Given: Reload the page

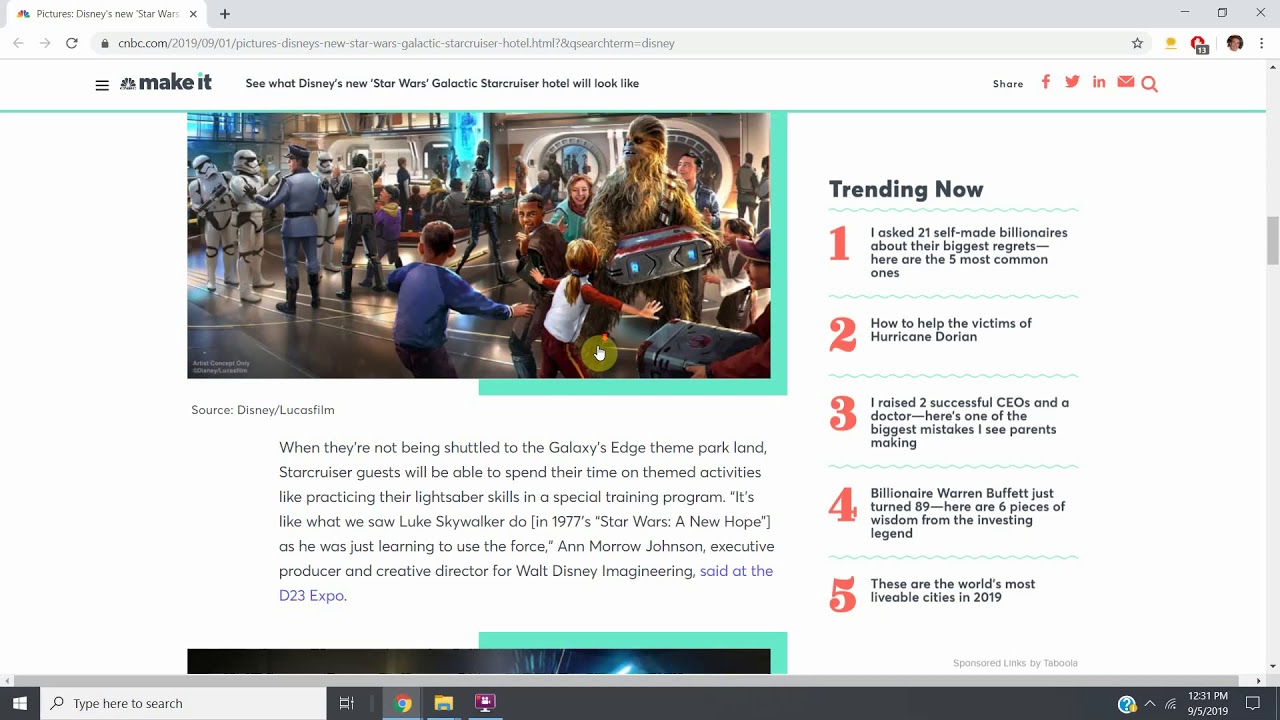Looking at the screenshot, I should coord(72,43).
